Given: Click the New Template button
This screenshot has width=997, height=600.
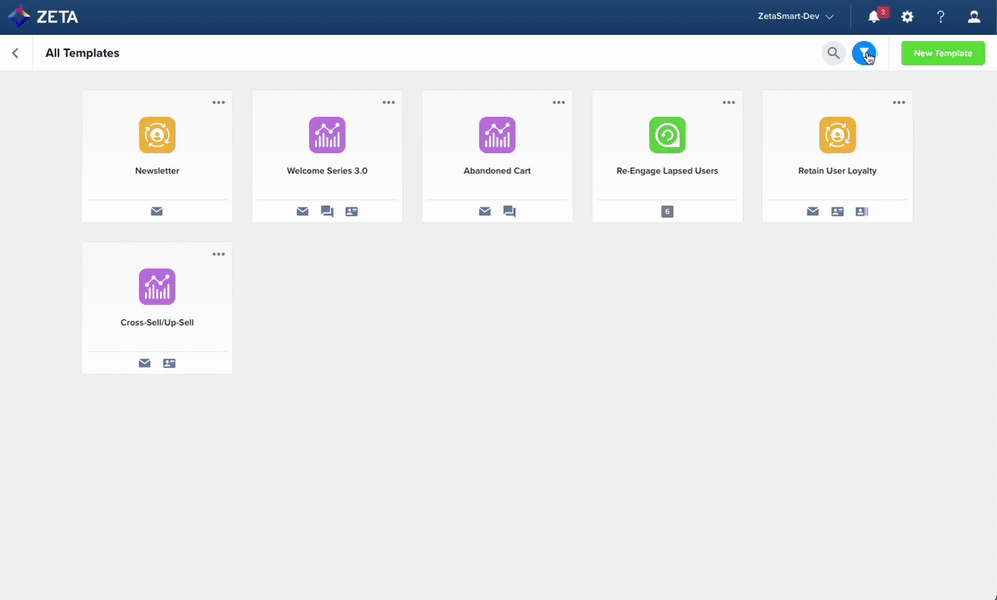Looking at the screenshot, I should click(941, 52).
